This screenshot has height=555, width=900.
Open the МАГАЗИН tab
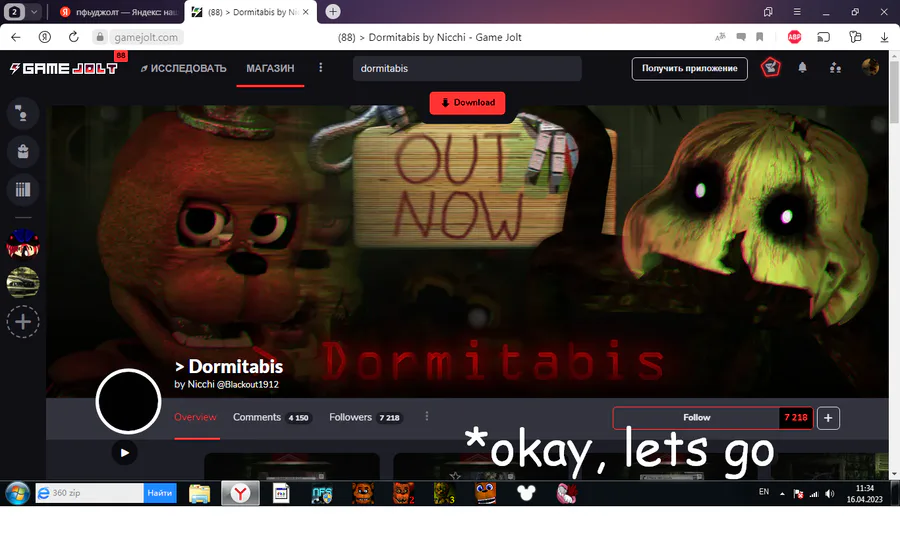click(270, 68)
